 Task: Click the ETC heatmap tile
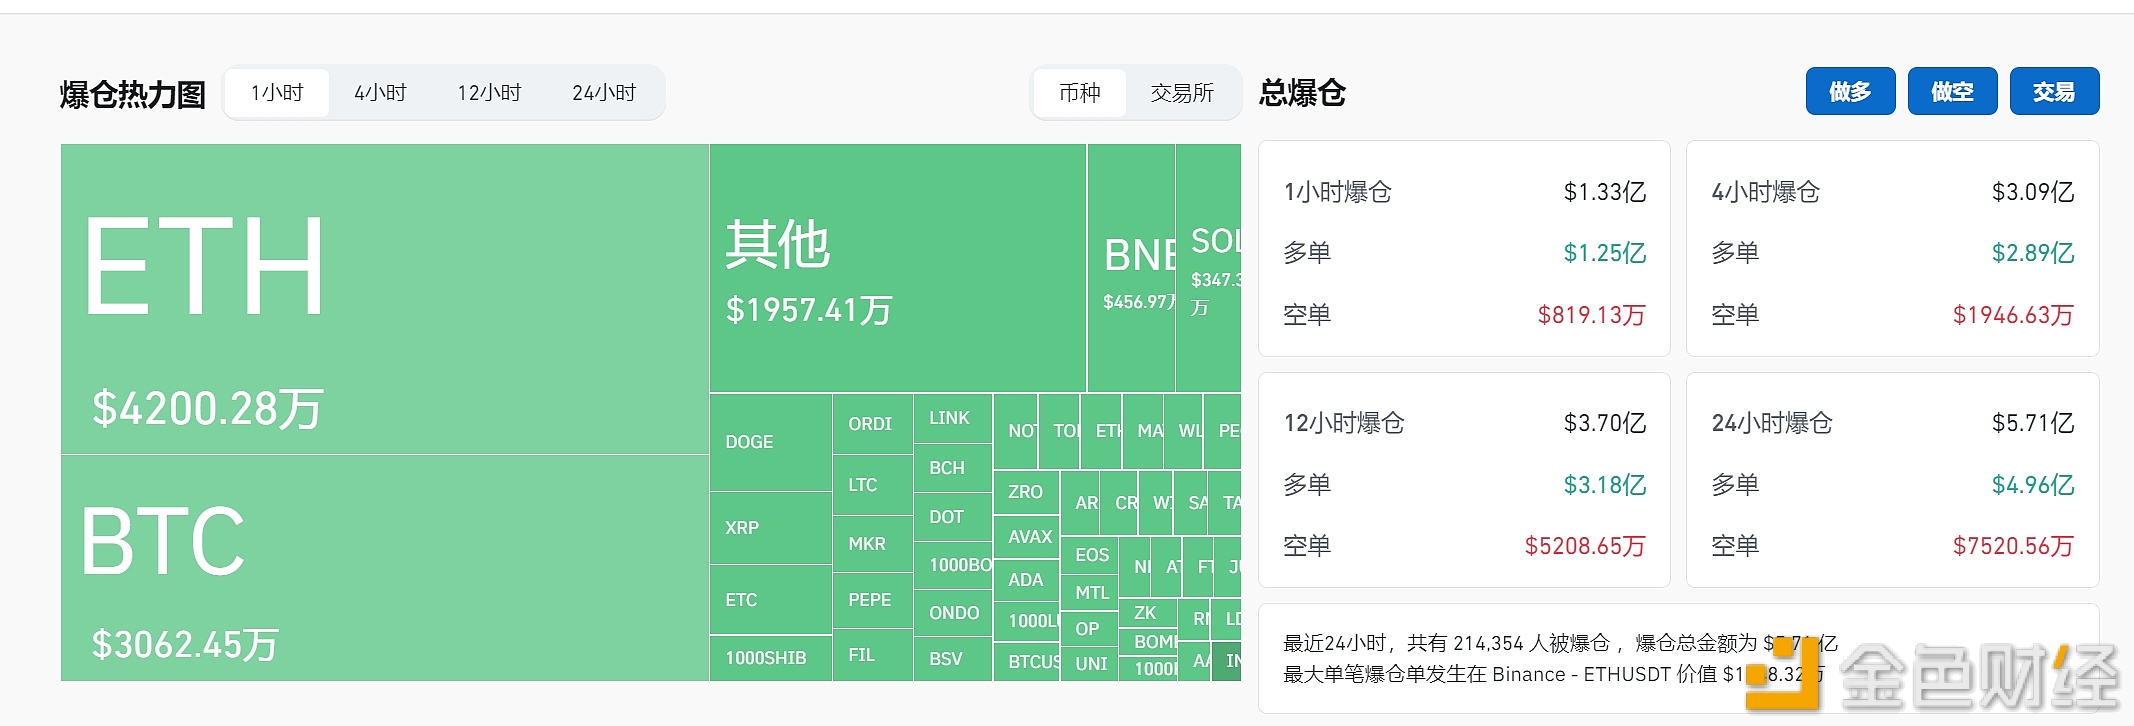[x=771, y=600]
